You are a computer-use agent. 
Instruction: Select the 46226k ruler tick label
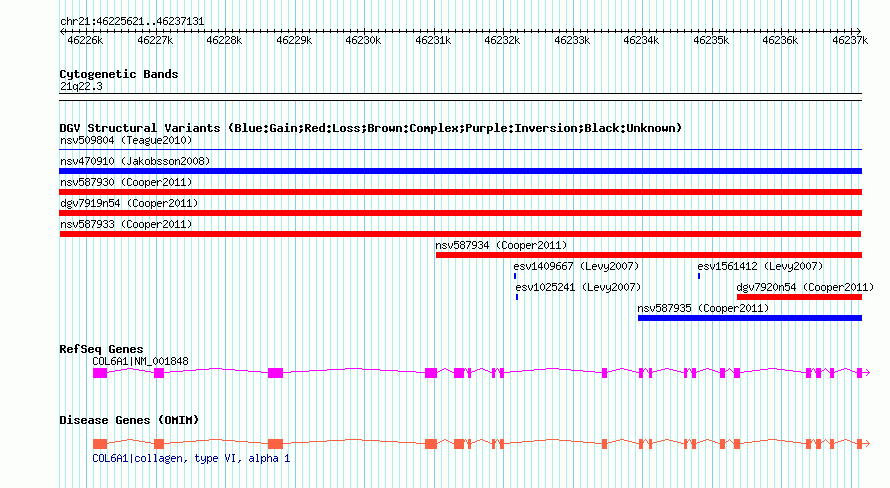(x=85, y=40)
